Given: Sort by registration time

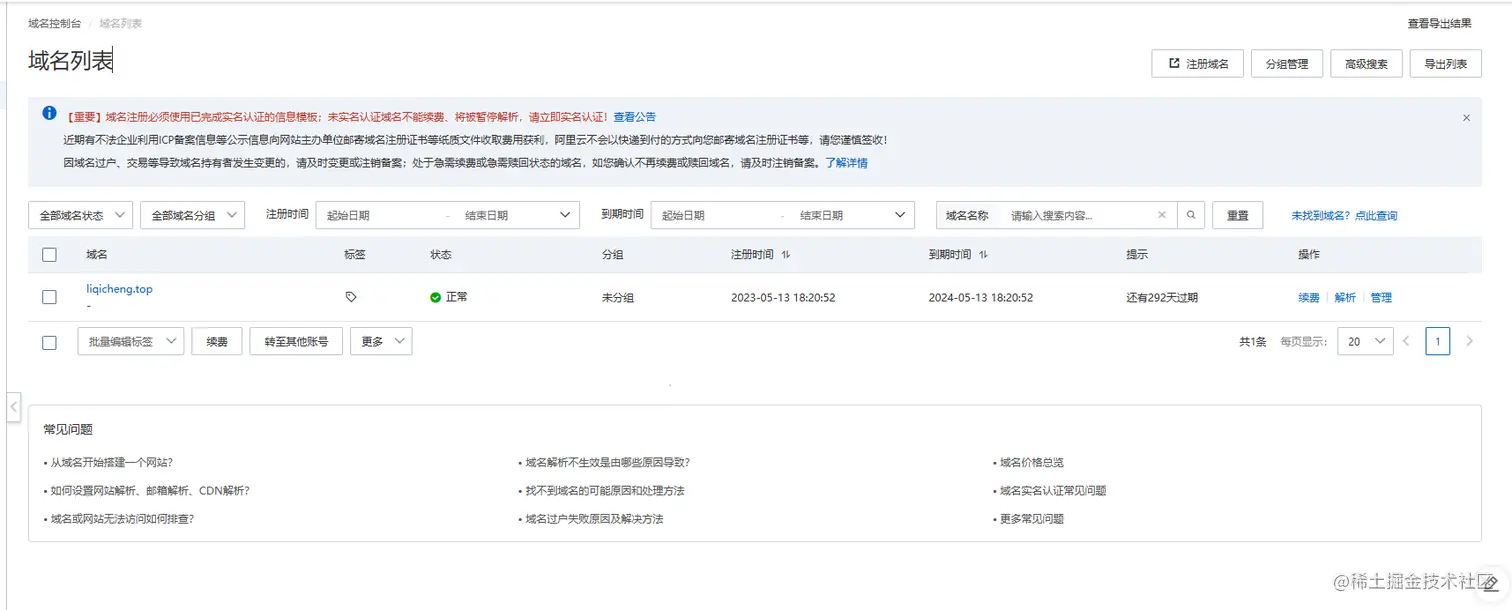Looking at the screenshot, I should click(x=785, y=255).
